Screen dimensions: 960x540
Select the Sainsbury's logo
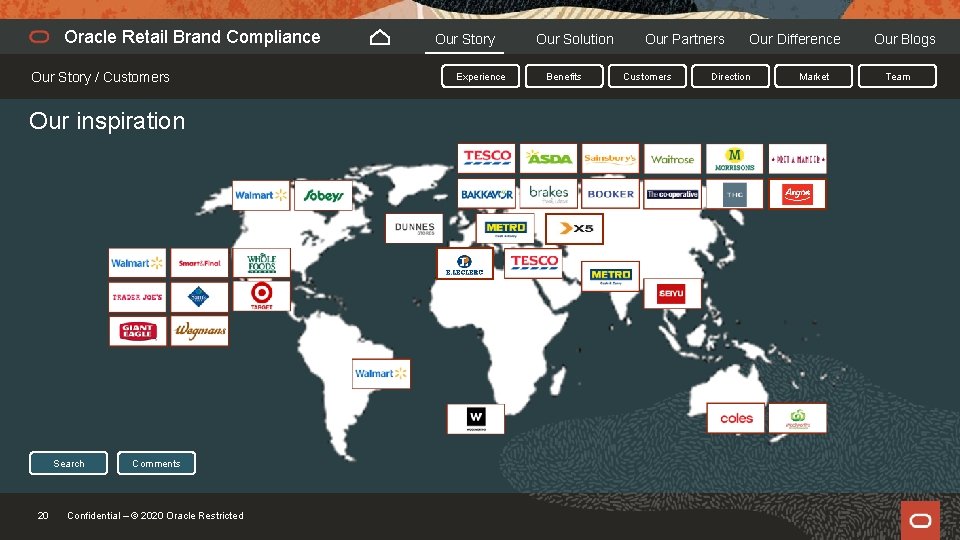coord(610,159)
